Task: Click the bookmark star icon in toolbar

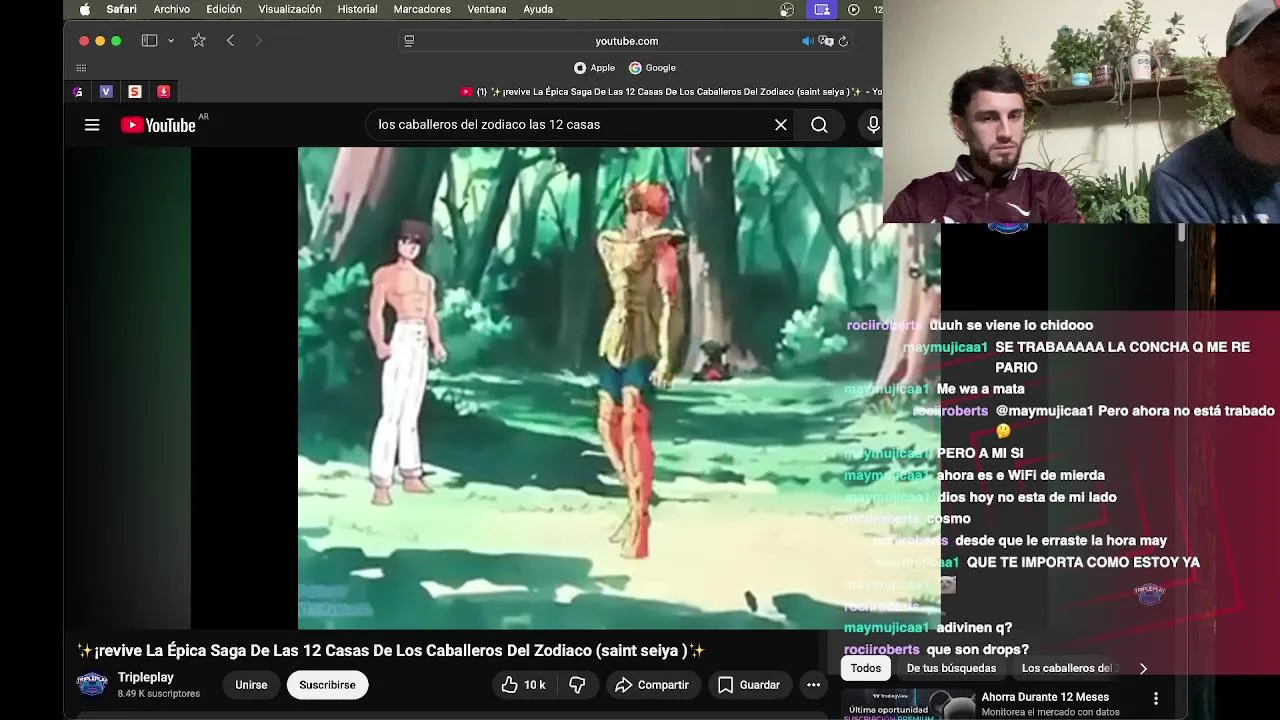Action: pos(199,41)
